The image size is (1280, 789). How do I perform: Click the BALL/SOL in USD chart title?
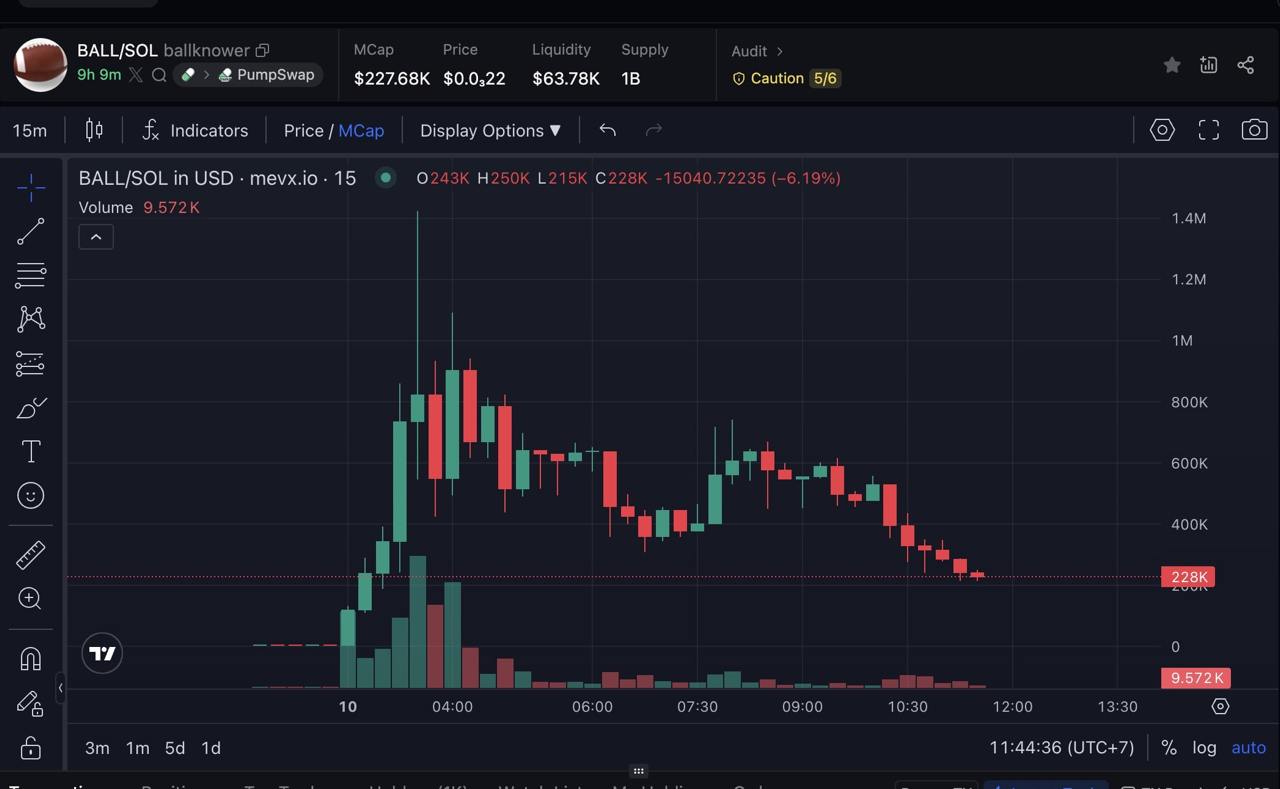[217, 178]
